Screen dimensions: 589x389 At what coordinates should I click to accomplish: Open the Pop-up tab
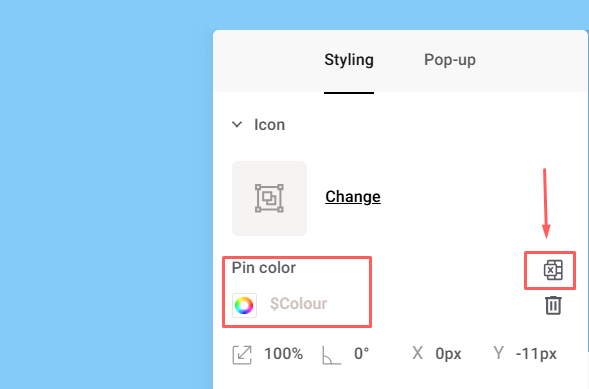[450, 60]
